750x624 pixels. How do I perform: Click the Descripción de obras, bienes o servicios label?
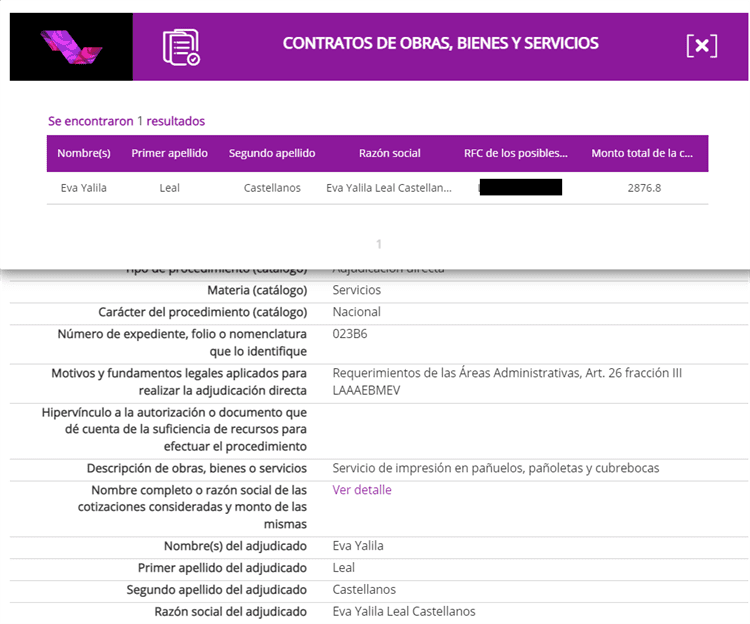click(197, 468)
